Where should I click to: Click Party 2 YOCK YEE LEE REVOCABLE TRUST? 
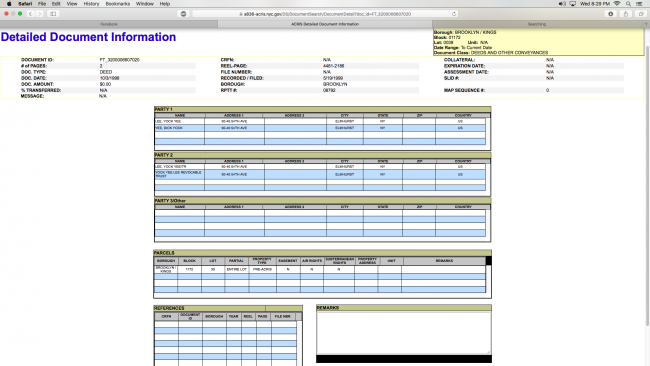(178, 174)
